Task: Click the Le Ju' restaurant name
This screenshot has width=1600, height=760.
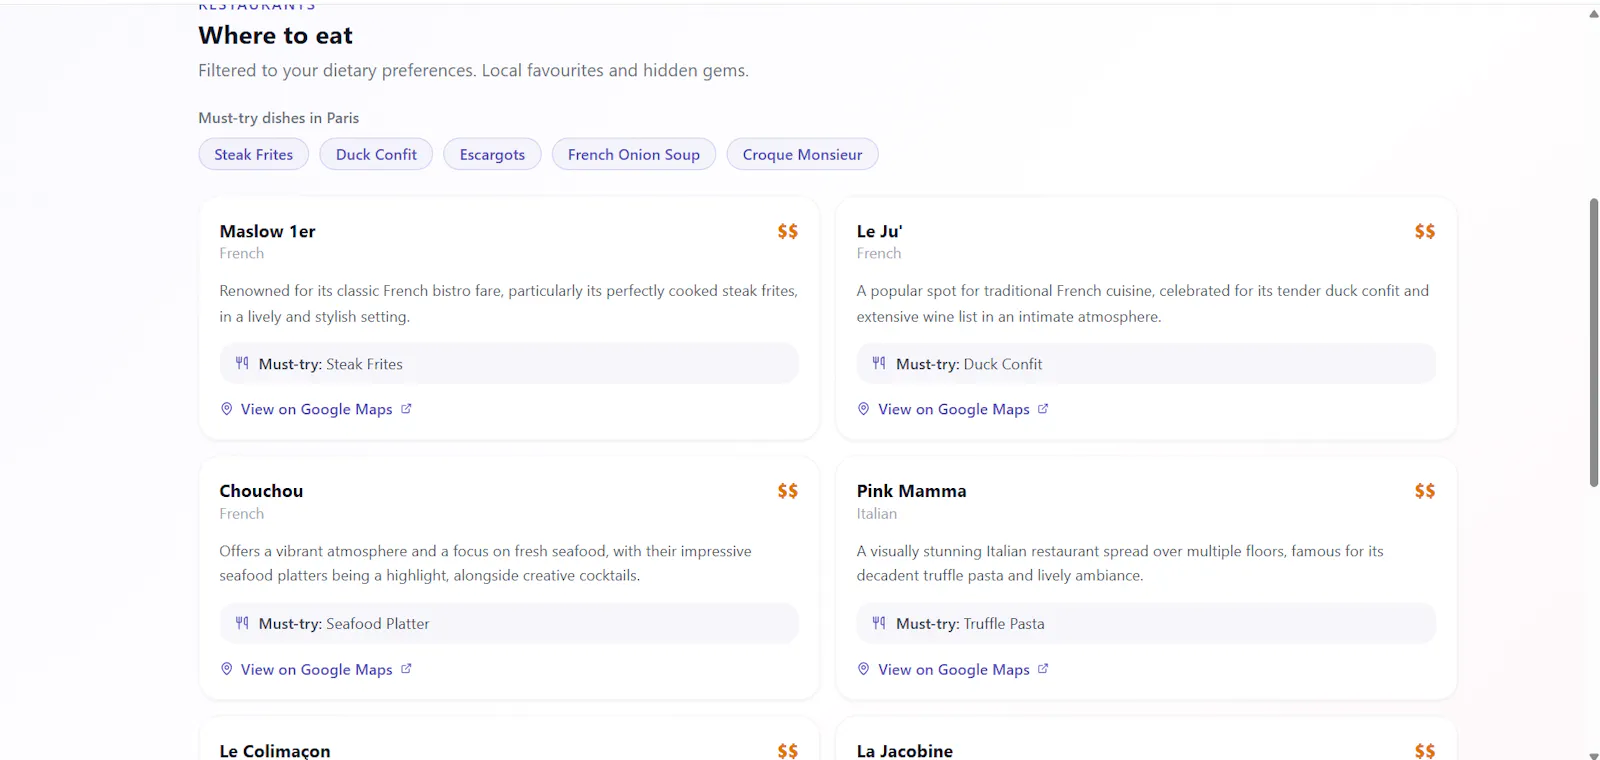Action: click(879, 231)
